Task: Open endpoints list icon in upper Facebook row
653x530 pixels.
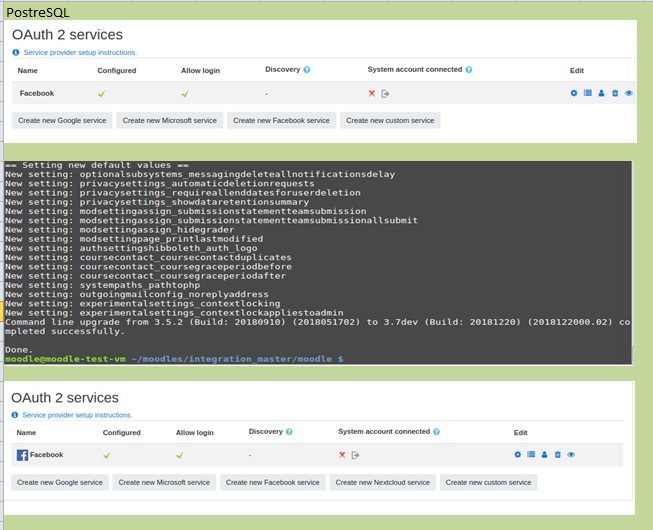Action: 588,93
